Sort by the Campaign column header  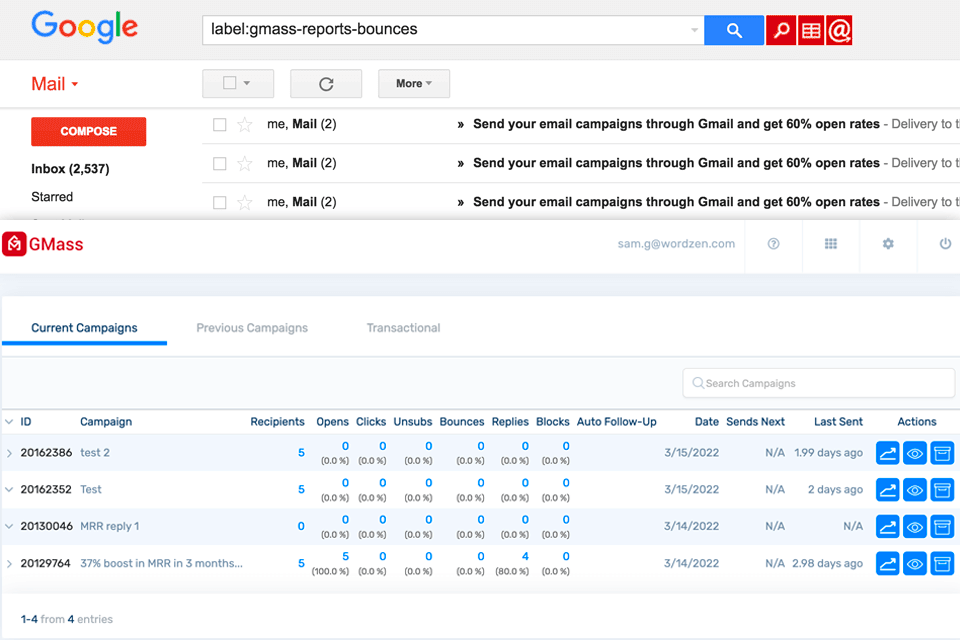106,422
